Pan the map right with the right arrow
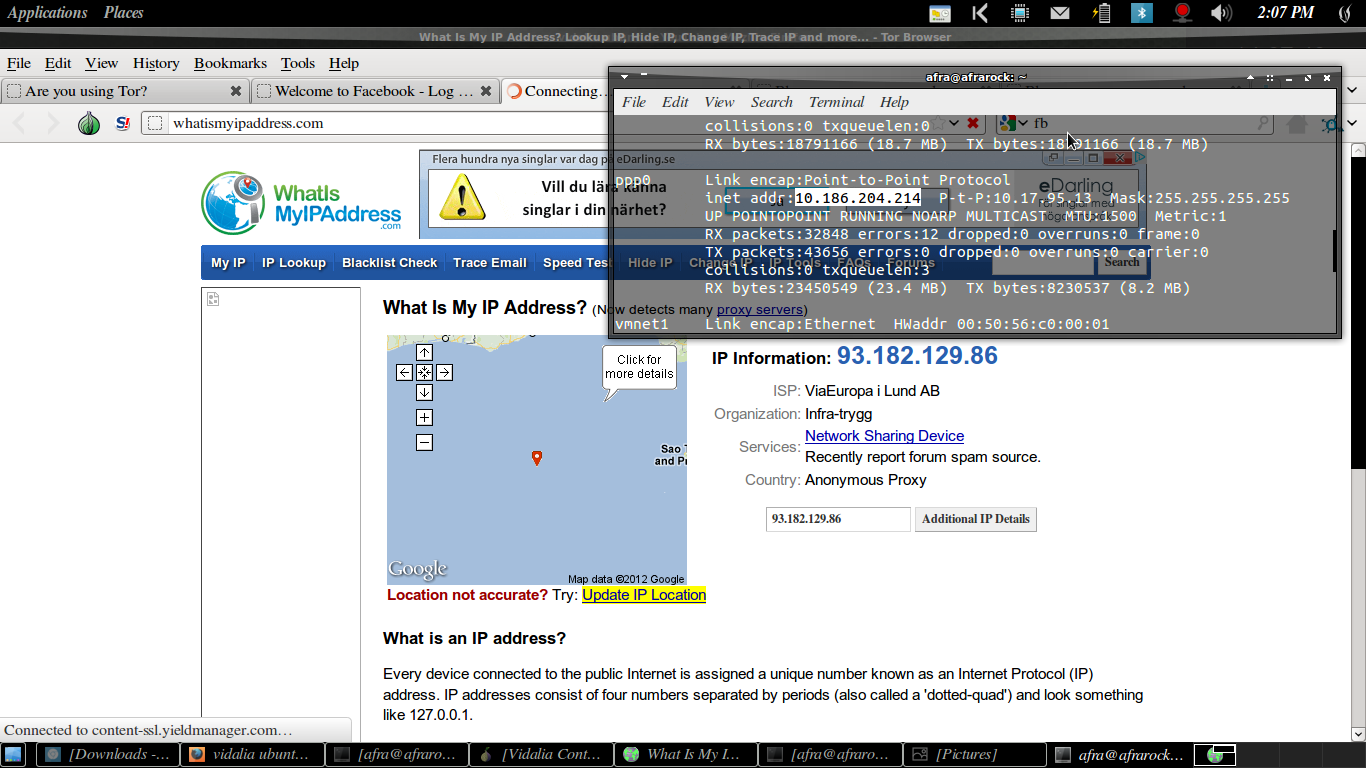The width and height of the screenshot is (1366, 768). (444, 372)
